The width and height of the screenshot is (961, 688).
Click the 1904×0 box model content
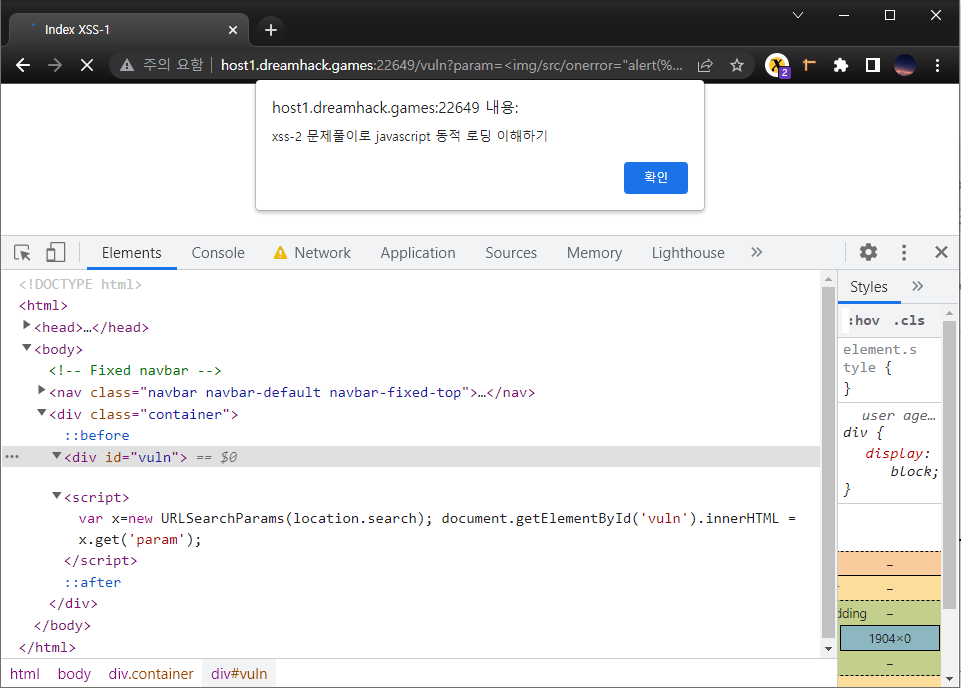click(x=889, y=638)
